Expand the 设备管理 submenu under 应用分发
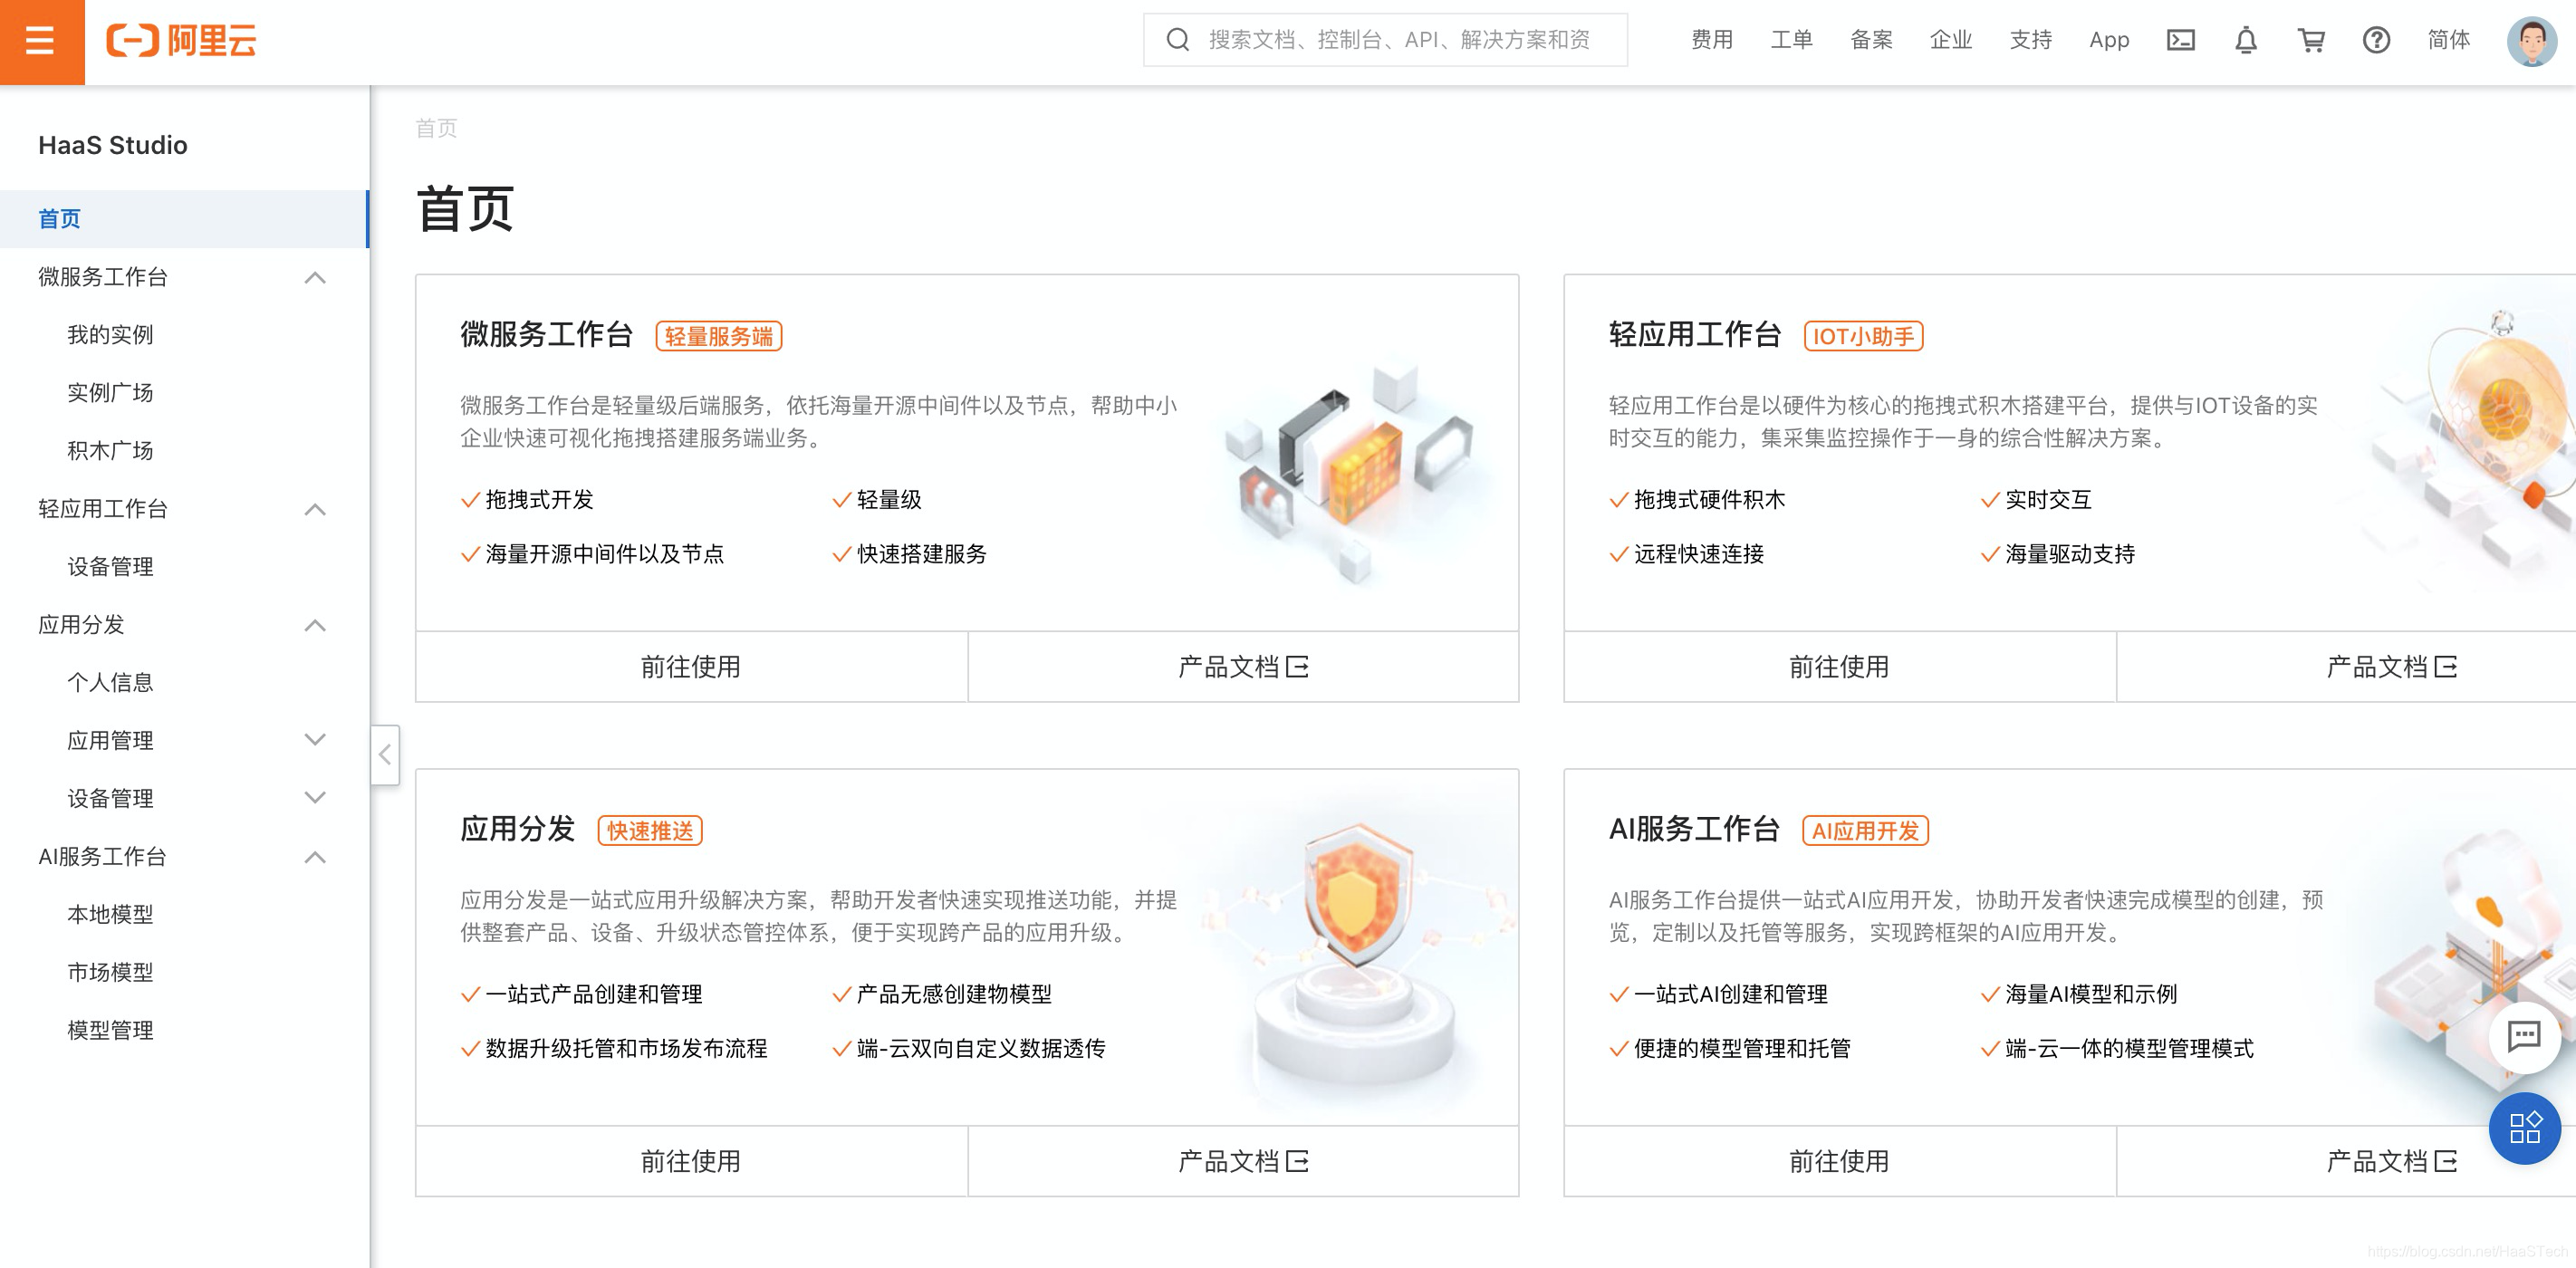Image resolution: width=2576 pixels, height=1268 pixels. pos(315,798)
